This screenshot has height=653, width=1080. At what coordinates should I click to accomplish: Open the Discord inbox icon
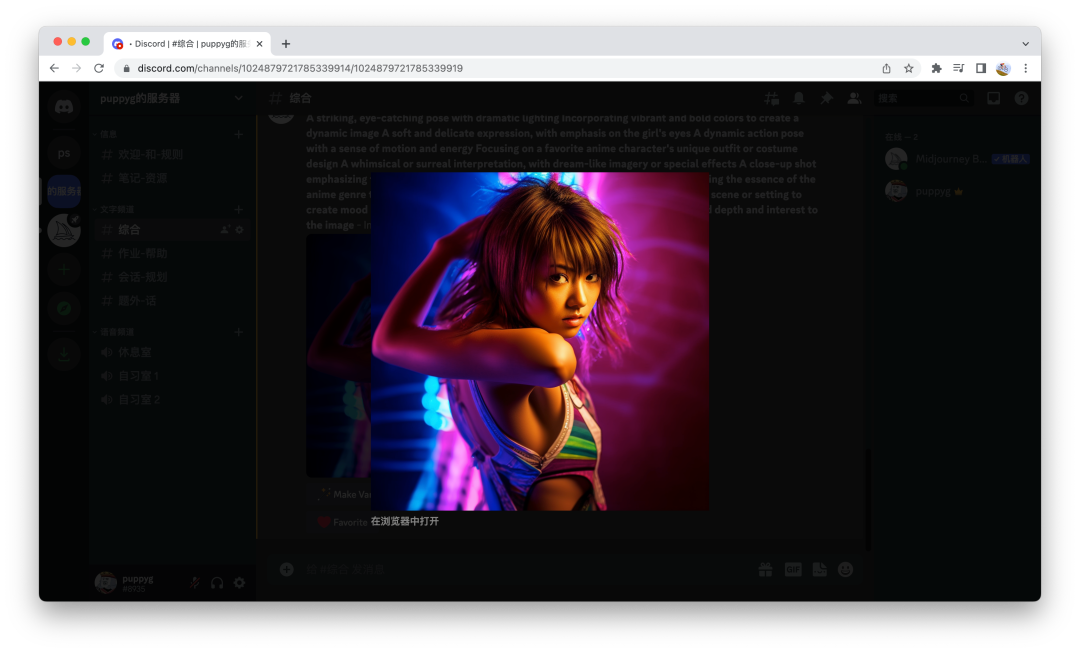(993, 98)
